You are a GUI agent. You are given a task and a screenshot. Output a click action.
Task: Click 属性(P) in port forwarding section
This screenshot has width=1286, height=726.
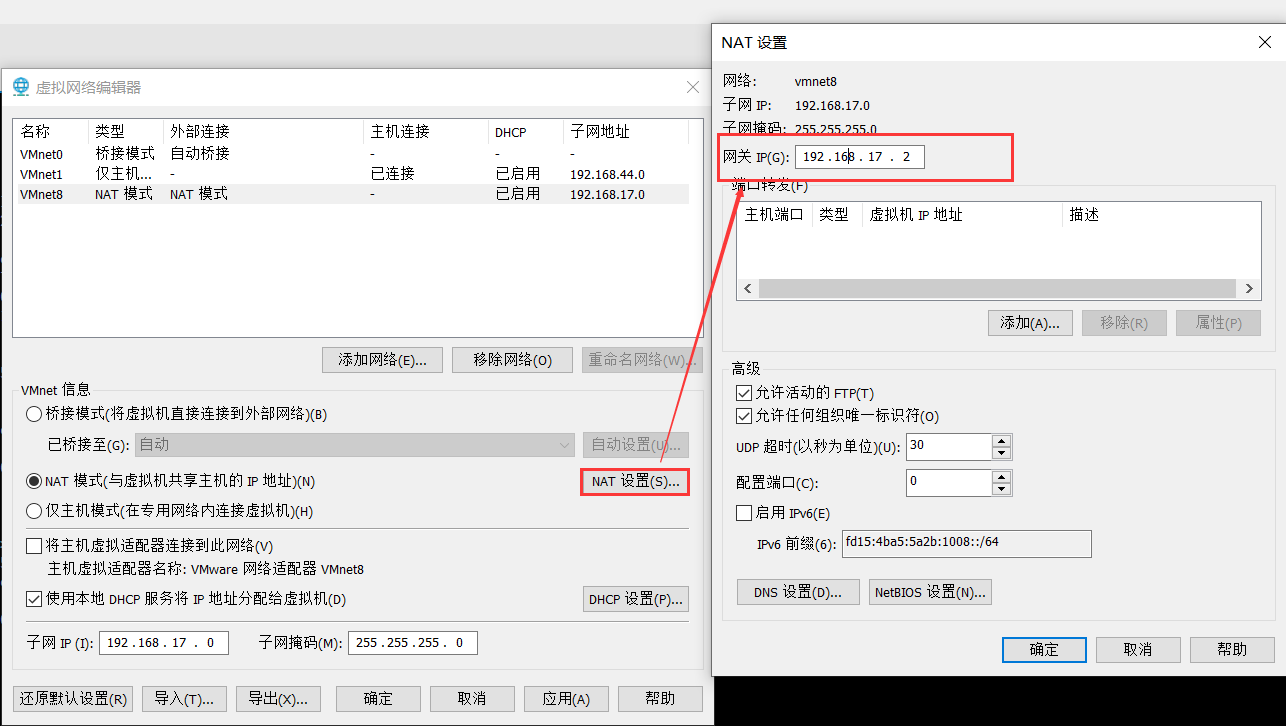point(1218,323)
